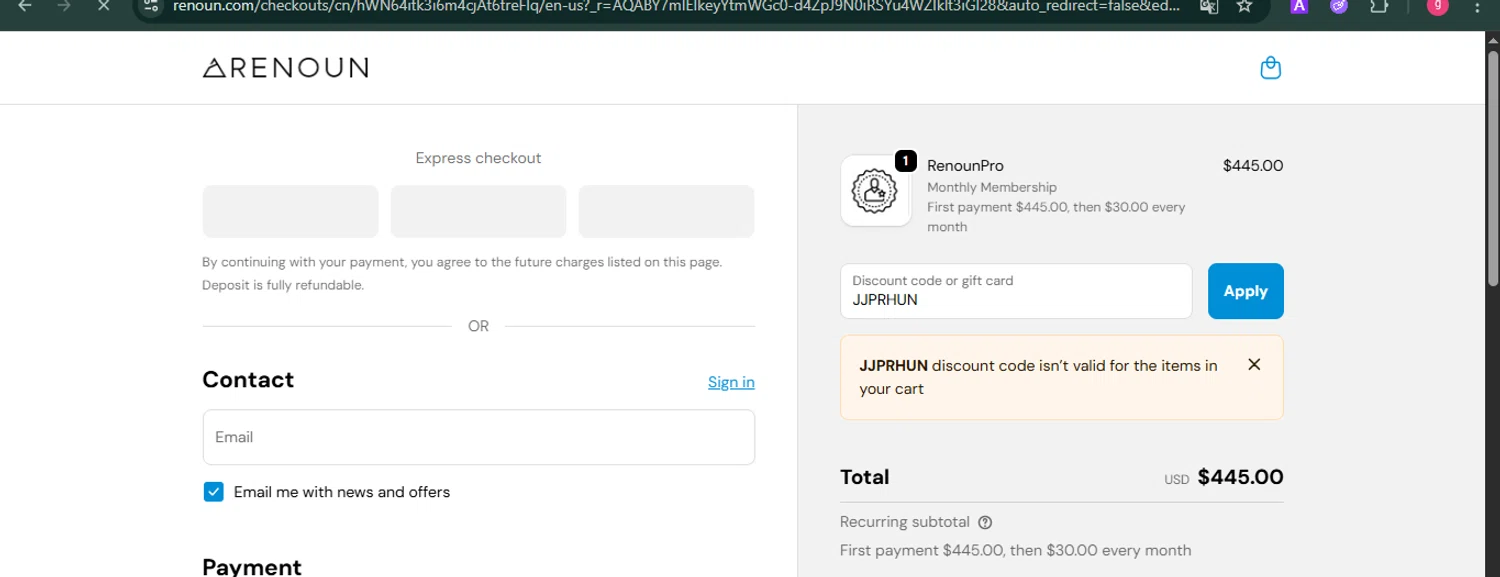Click the third express checkout button
This screenshot has width=1500, height=577.
(x=666, y=211)
